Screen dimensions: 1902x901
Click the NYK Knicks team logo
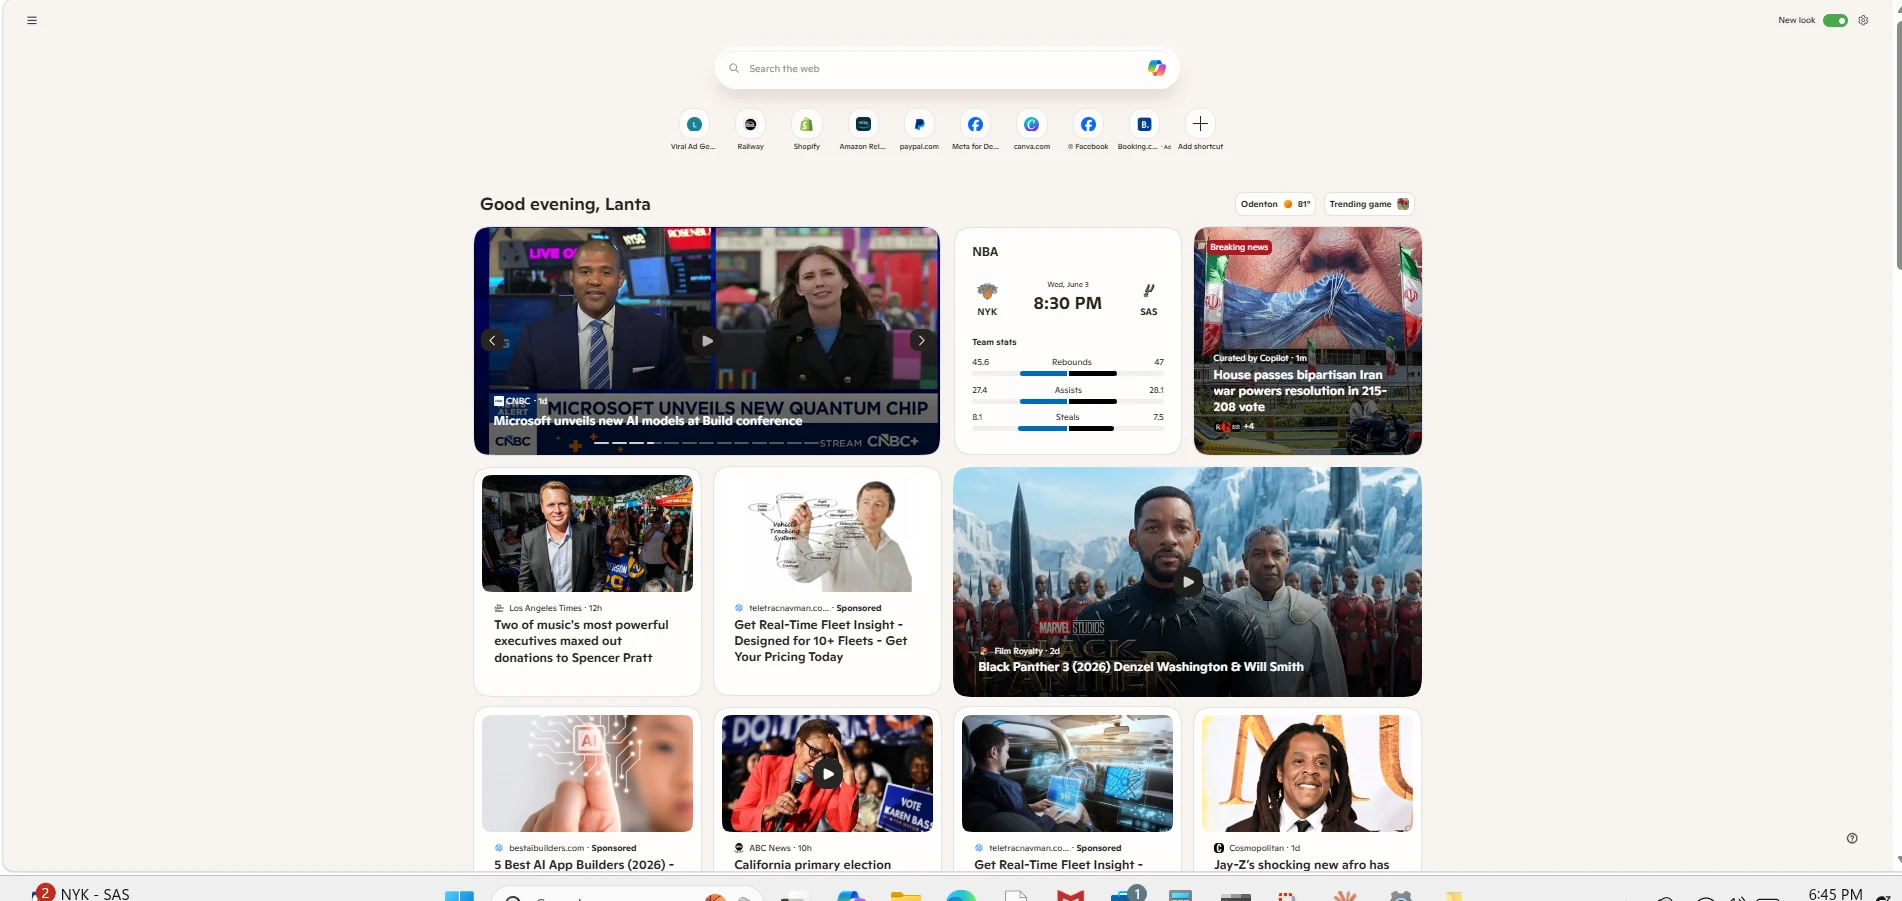point(987,292)
